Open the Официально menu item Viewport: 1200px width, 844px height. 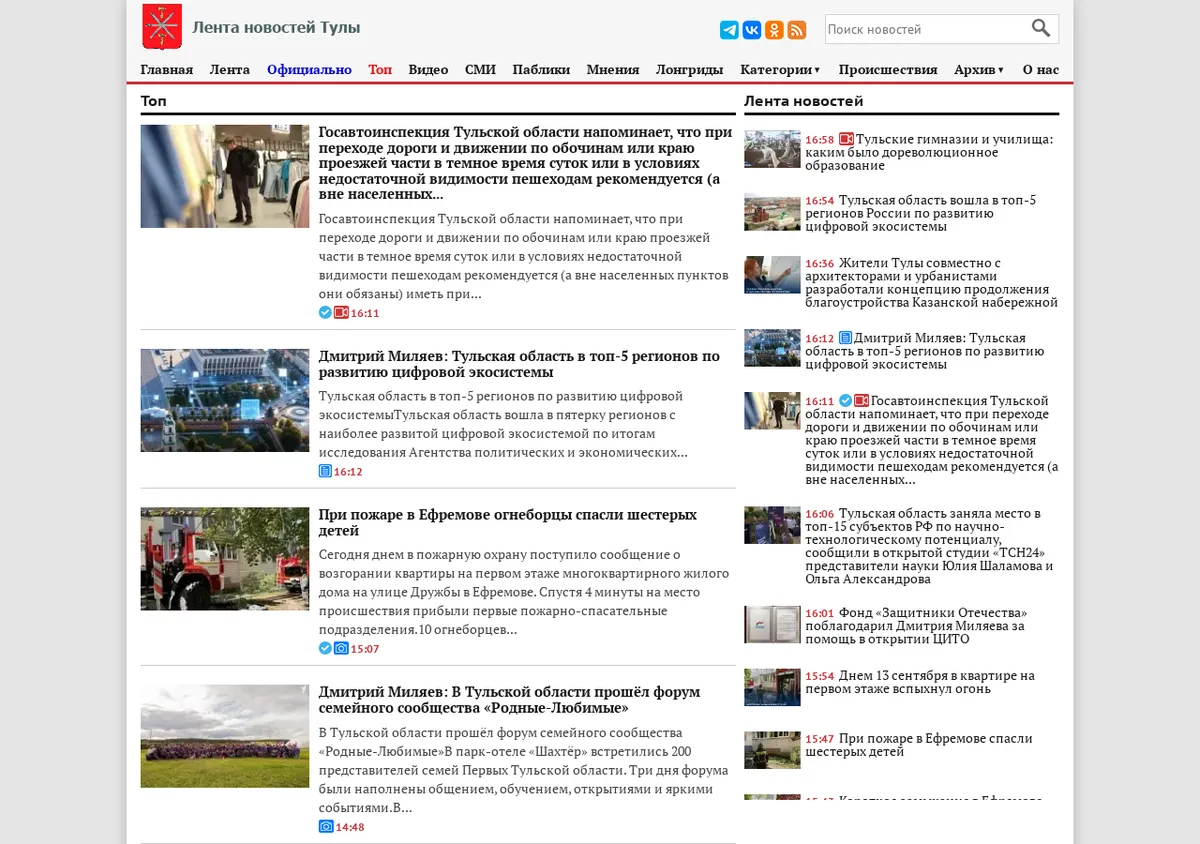tap(309, 69)
